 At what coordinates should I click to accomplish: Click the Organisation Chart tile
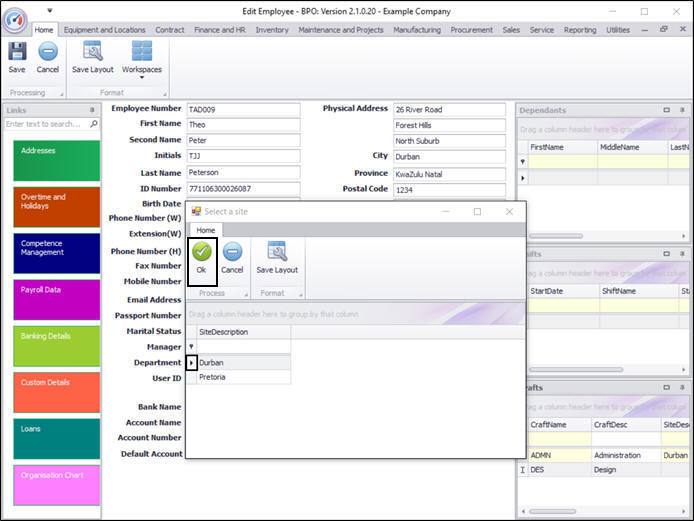tap(57, 485)
